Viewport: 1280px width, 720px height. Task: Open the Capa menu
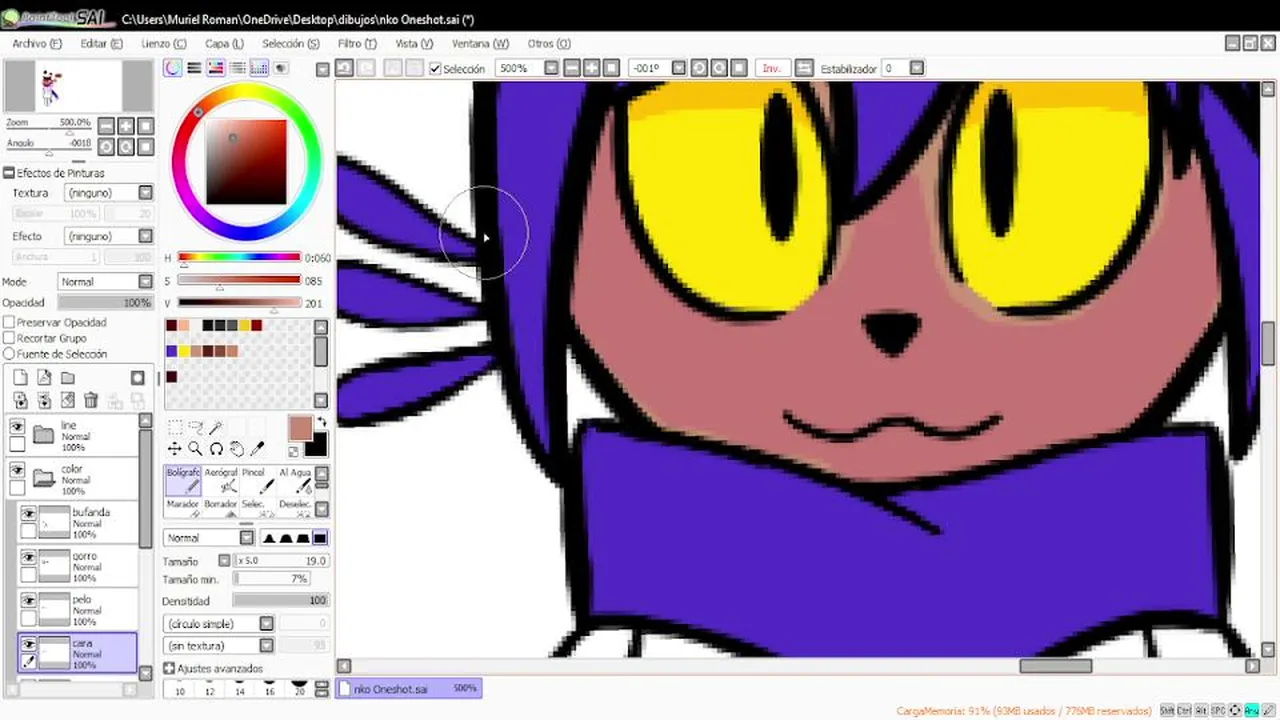[224, 43]
